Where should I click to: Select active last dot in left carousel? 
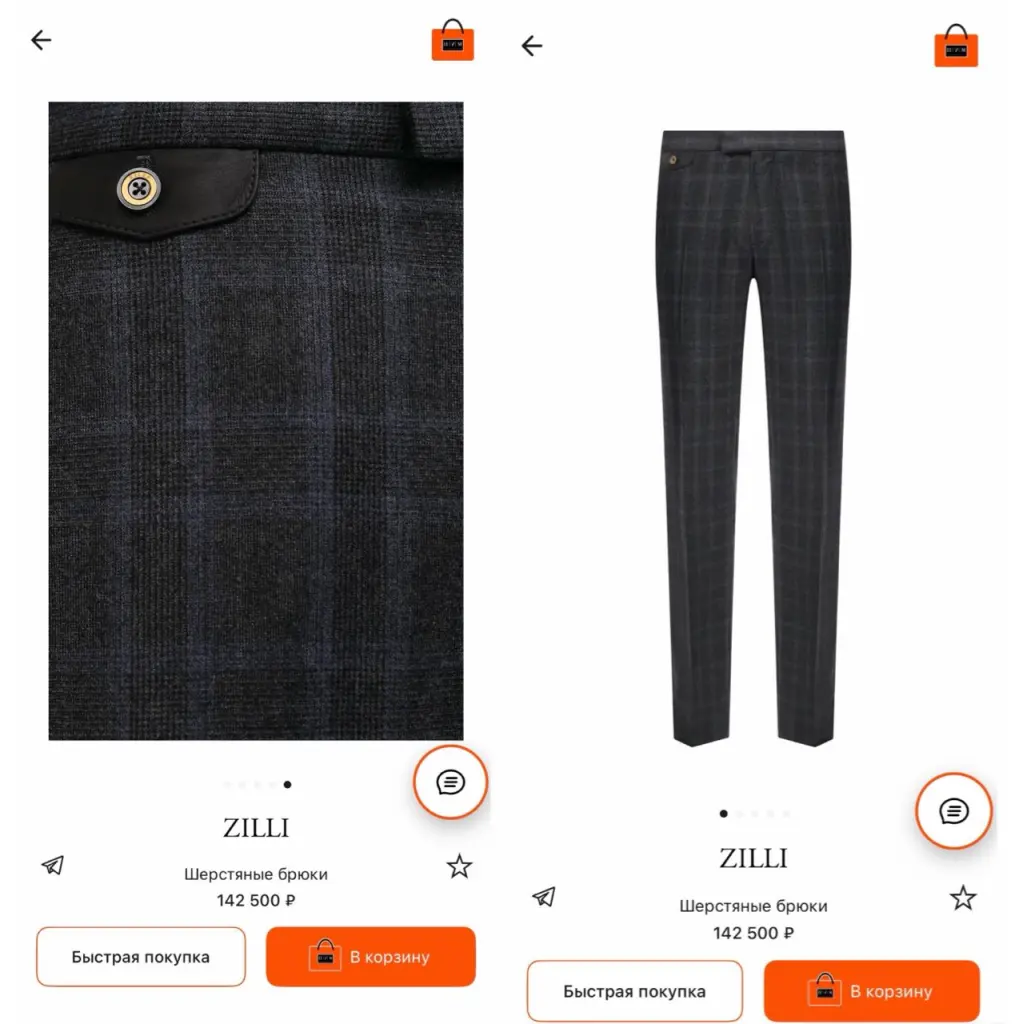(x=287, y=784)
